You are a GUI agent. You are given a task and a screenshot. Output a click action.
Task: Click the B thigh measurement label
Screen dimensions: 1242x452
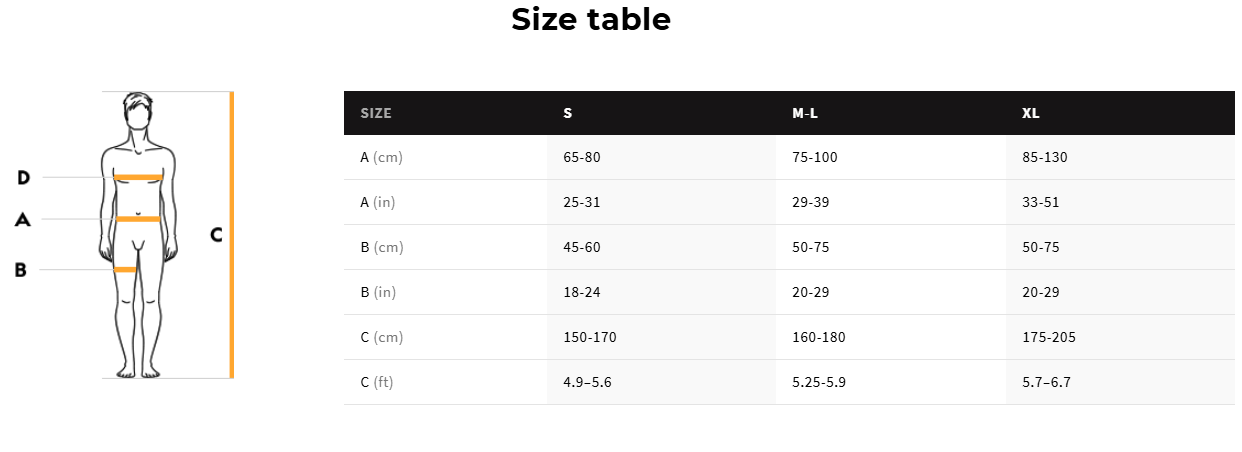20,269
